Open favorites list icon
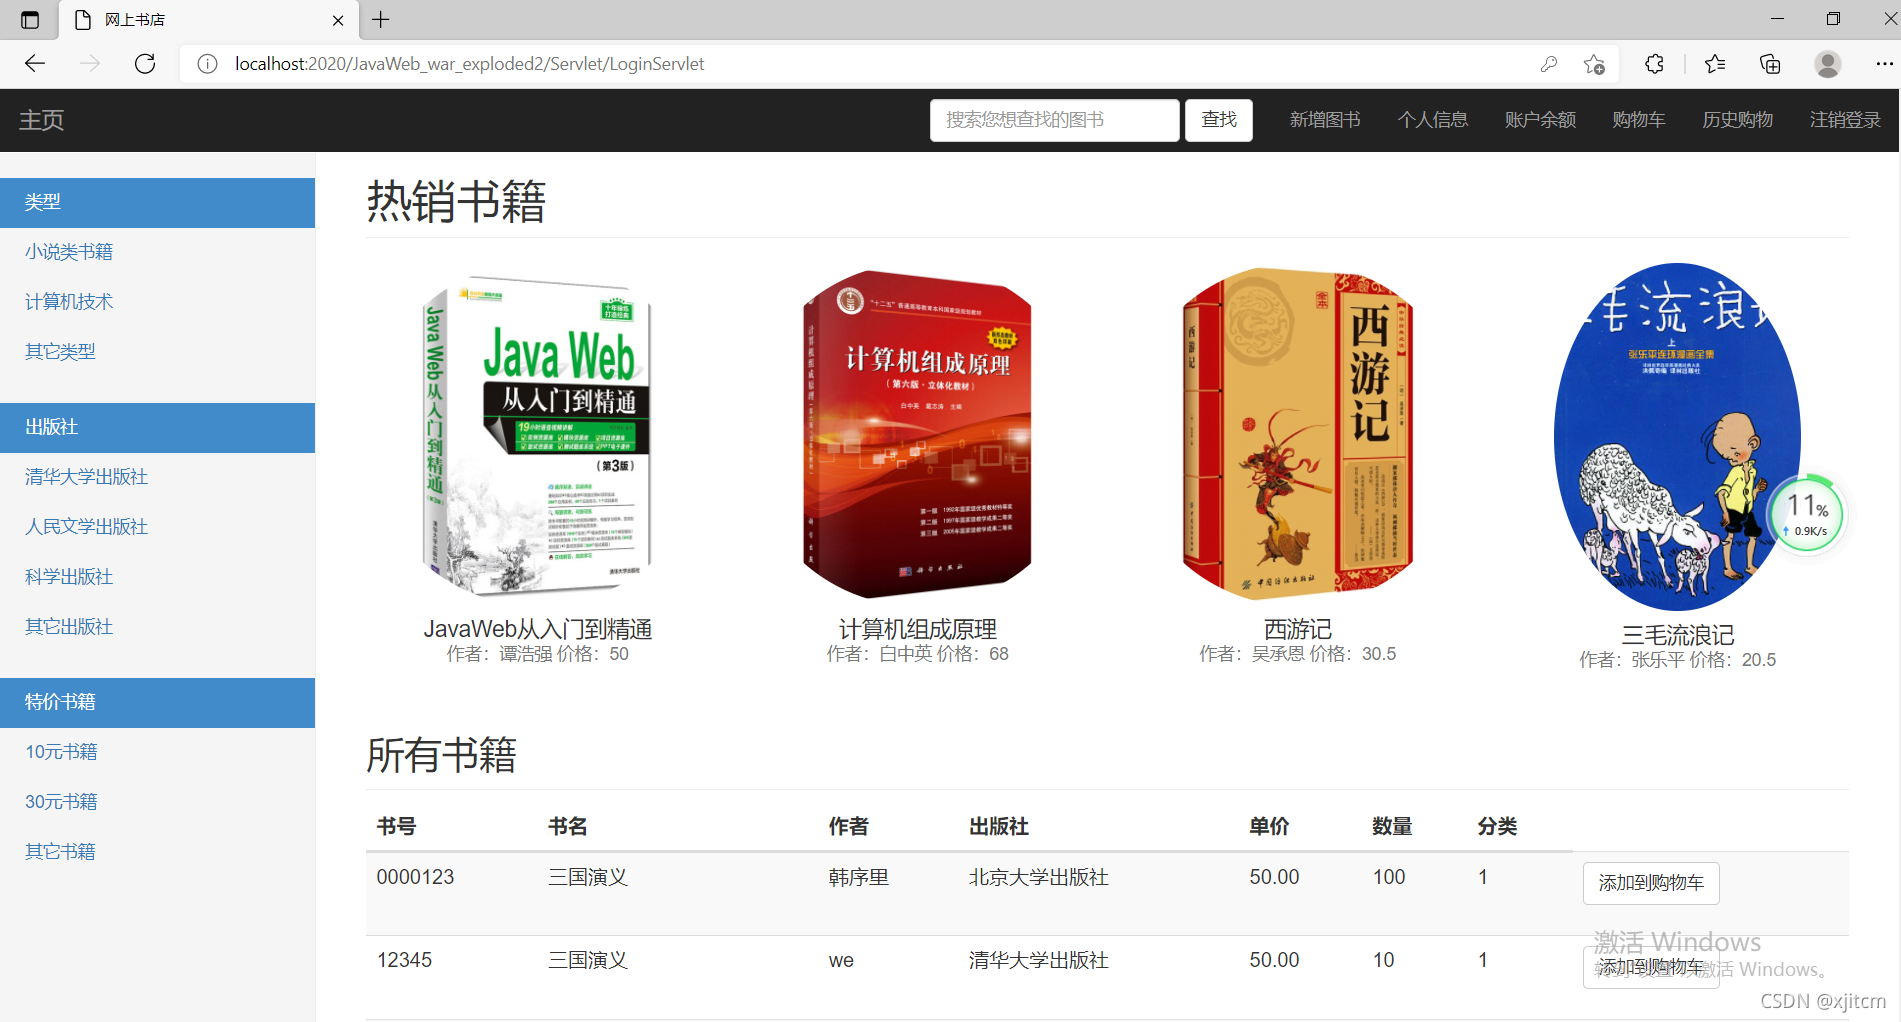The image size is (1901, 1022). (1715, 64)
